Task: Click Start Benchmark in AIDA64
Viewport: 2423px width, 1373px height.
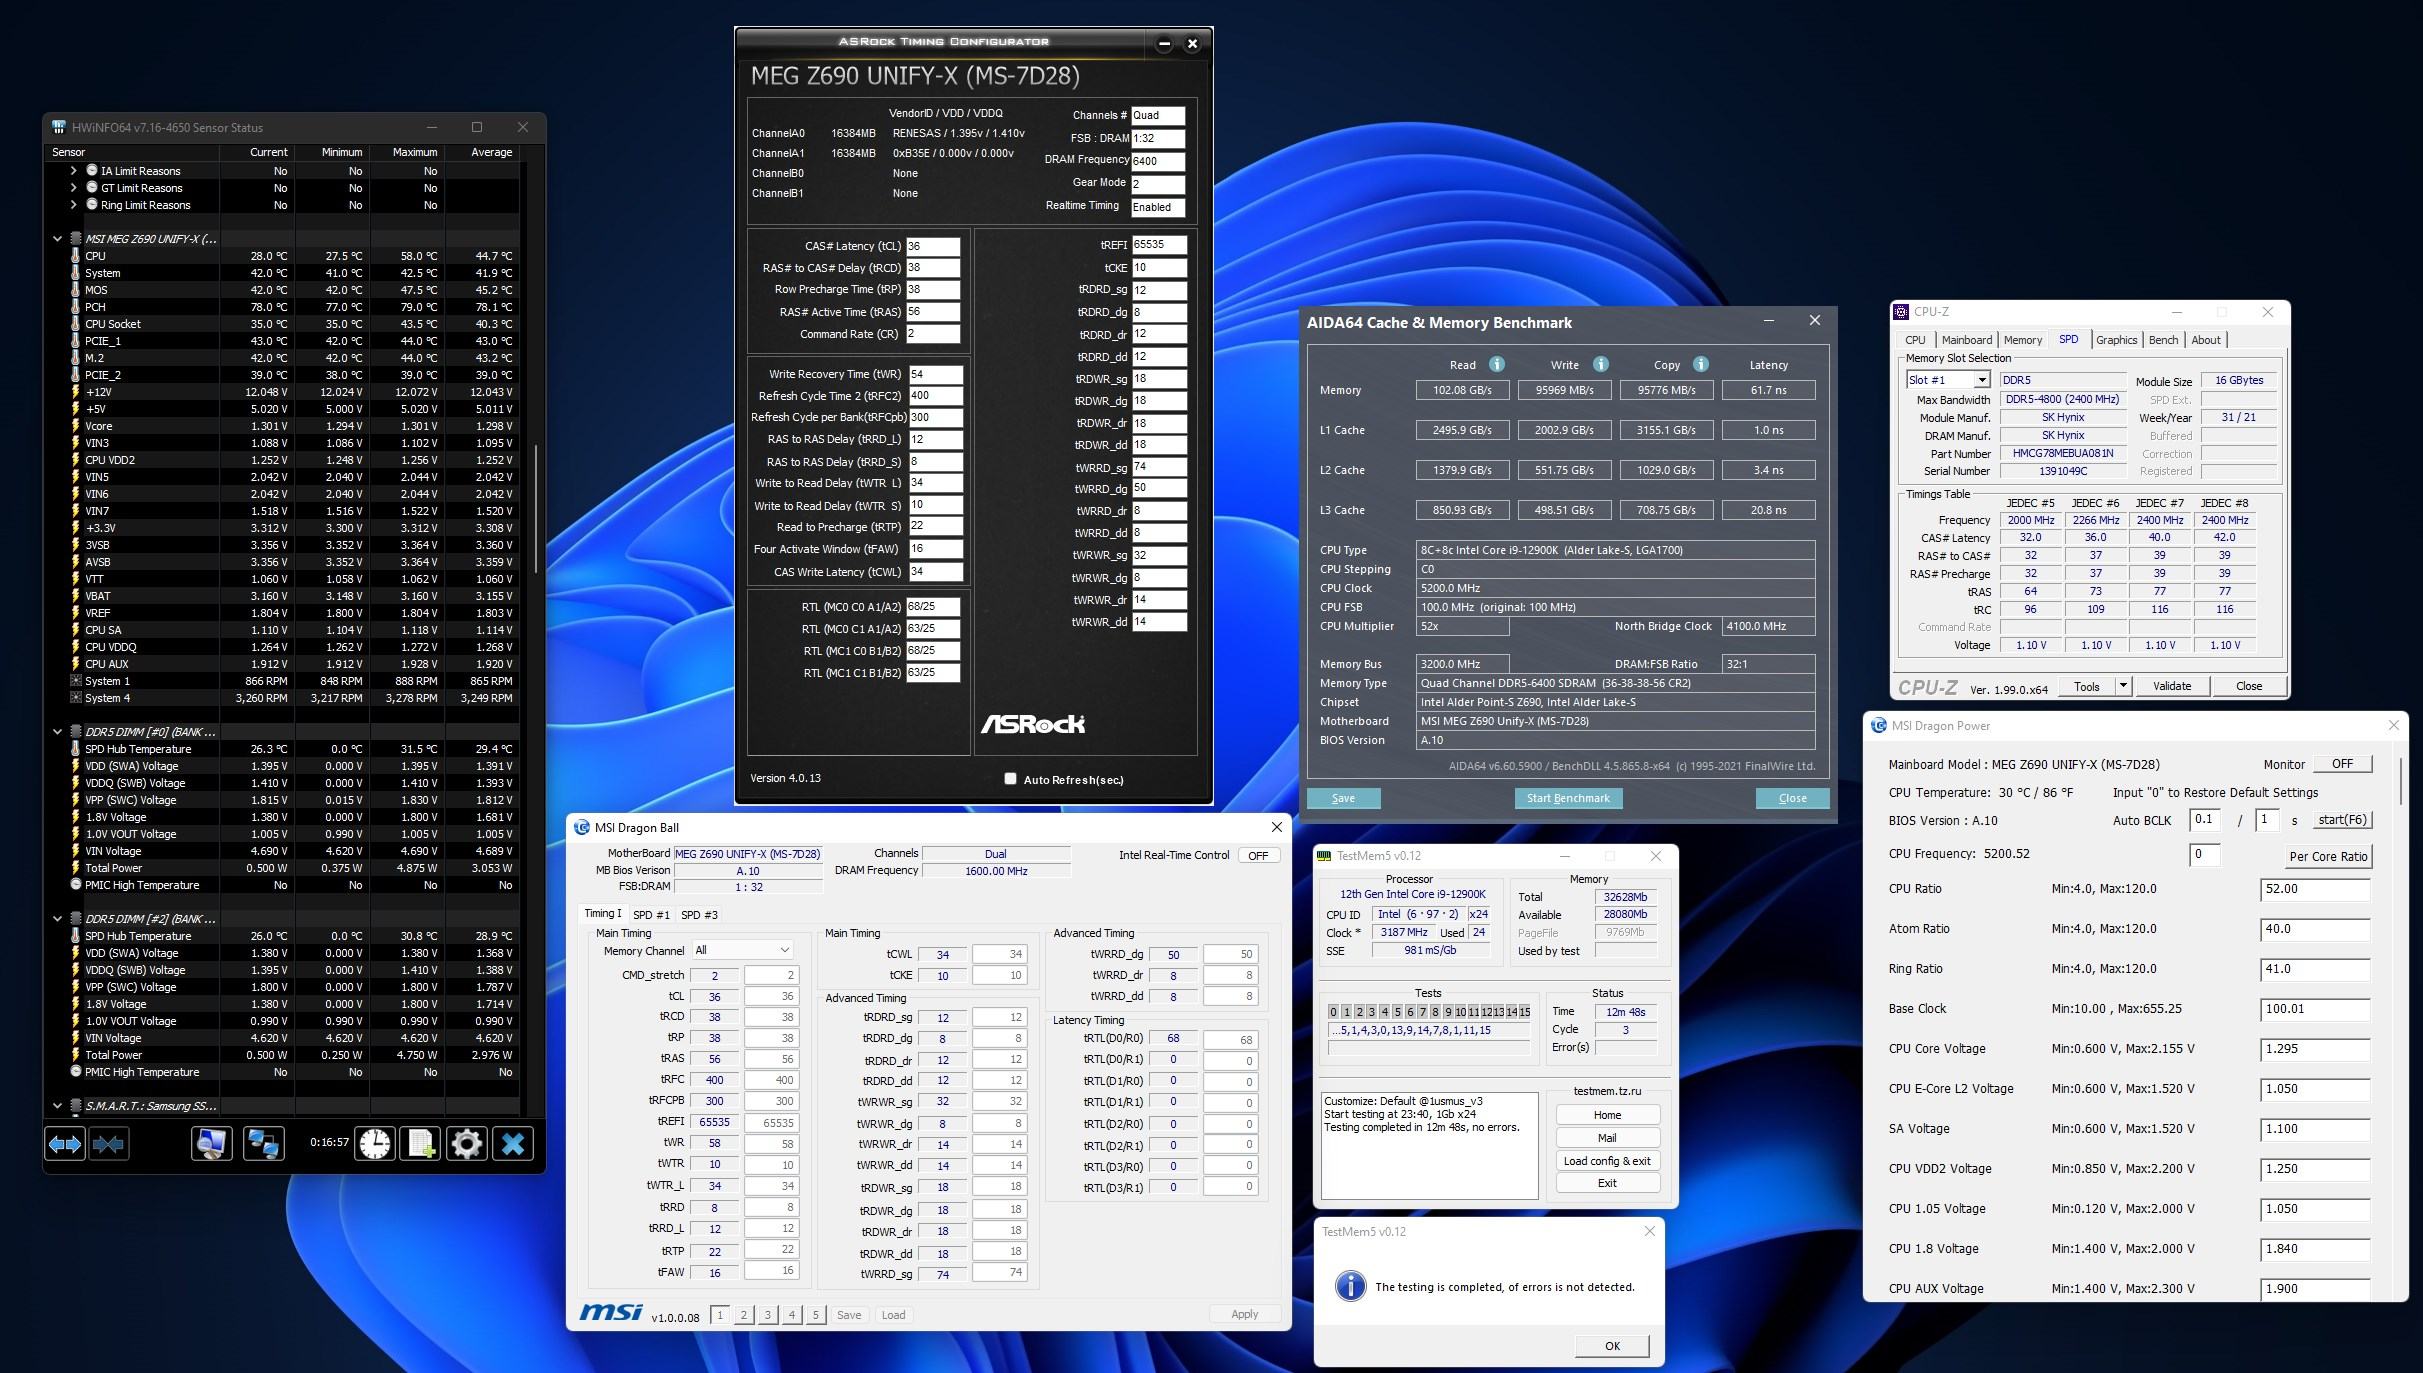Action: pos(1567,798)
